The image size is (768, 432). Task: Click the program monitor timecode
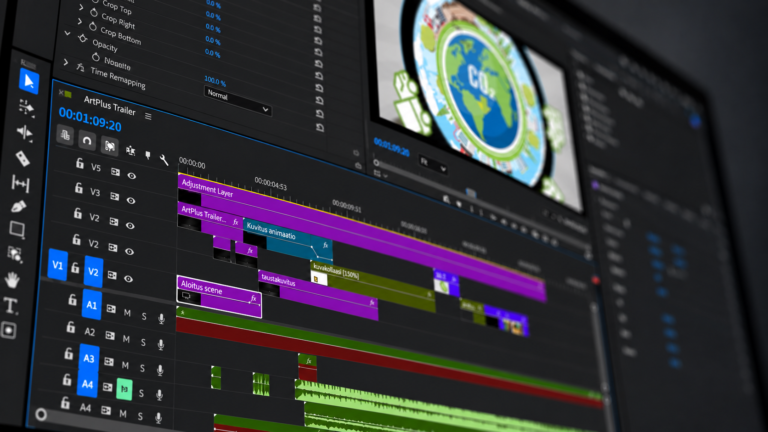391,147
